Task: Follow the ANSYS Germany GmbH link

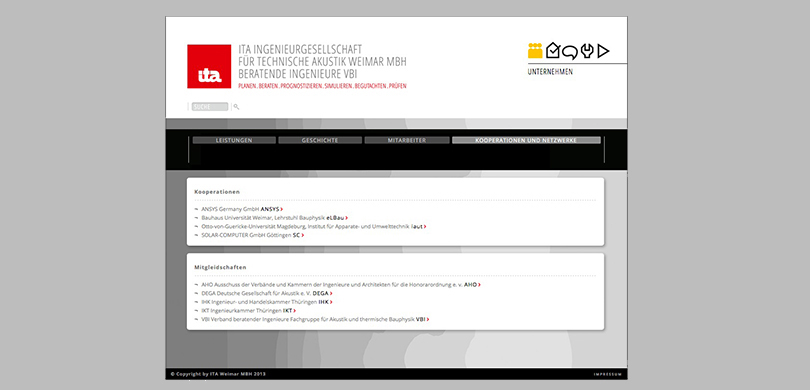Action: [242, 209]
